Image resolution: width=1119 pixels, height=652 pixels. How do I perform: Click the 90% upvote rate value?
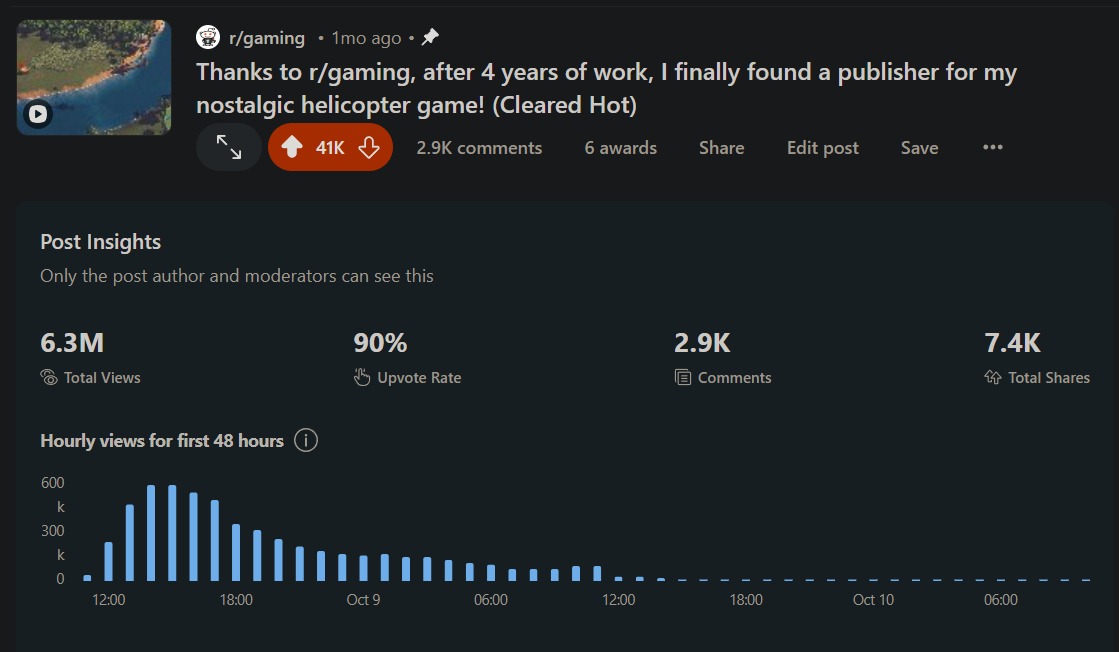[380, 343]
